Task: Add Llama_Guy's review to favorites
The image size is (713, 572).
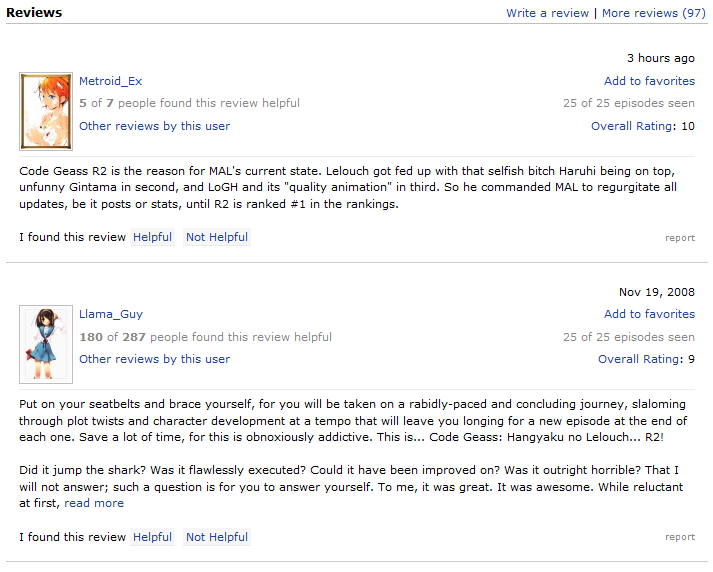Action: point(649,314)
